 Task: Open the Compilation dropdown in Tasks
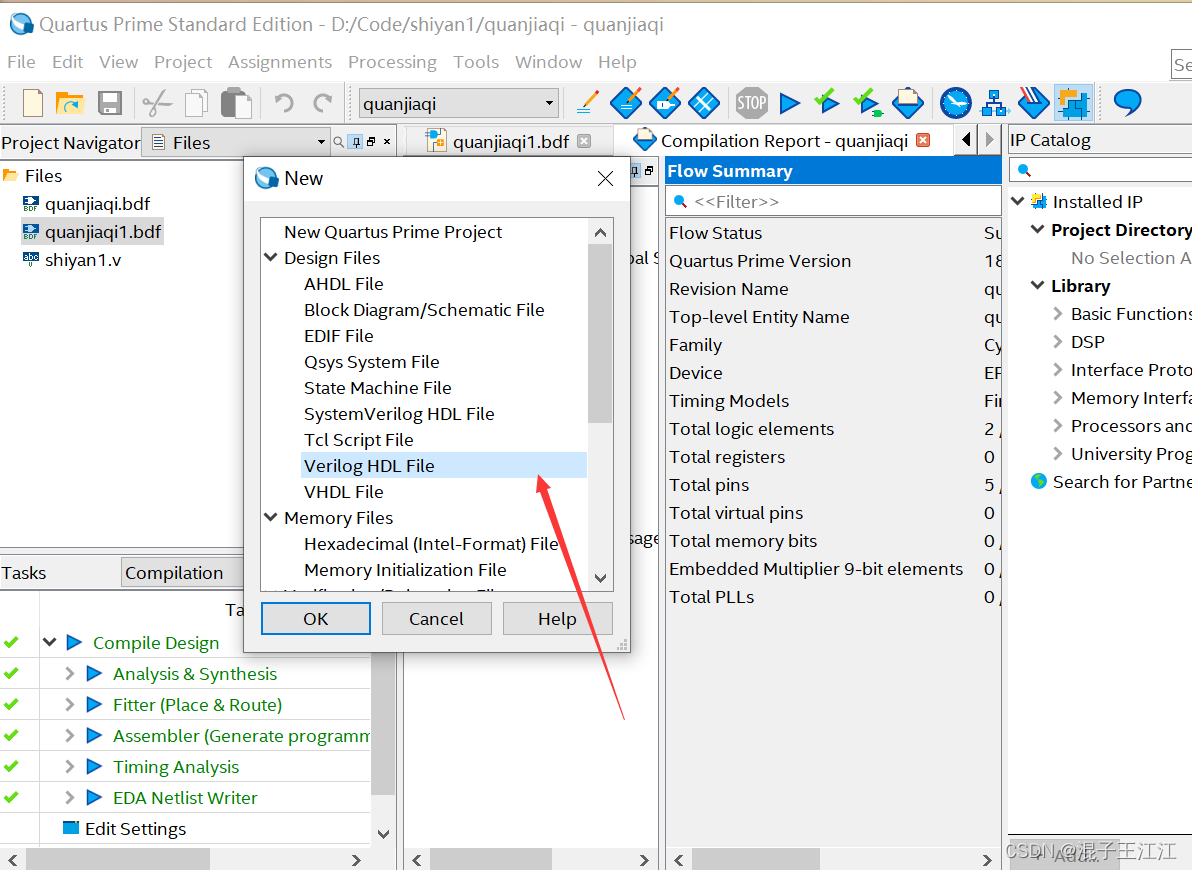pyautogui.click(x=182, y=573)
